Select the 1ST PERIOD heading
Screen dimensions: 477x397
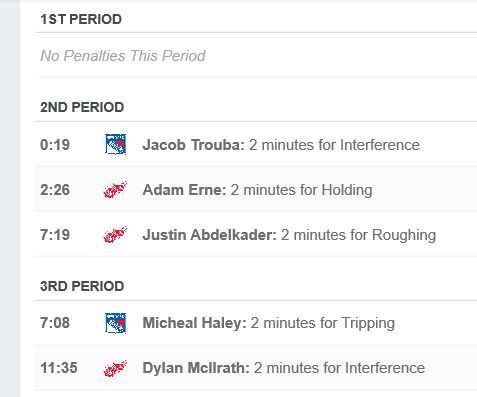point(81,19)
